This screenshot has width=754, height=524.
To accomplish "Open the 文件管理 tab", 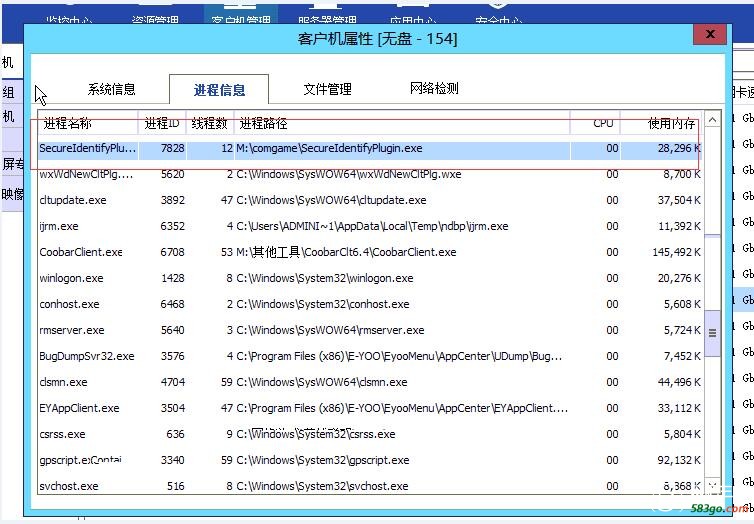I will [x=327, y=89].
